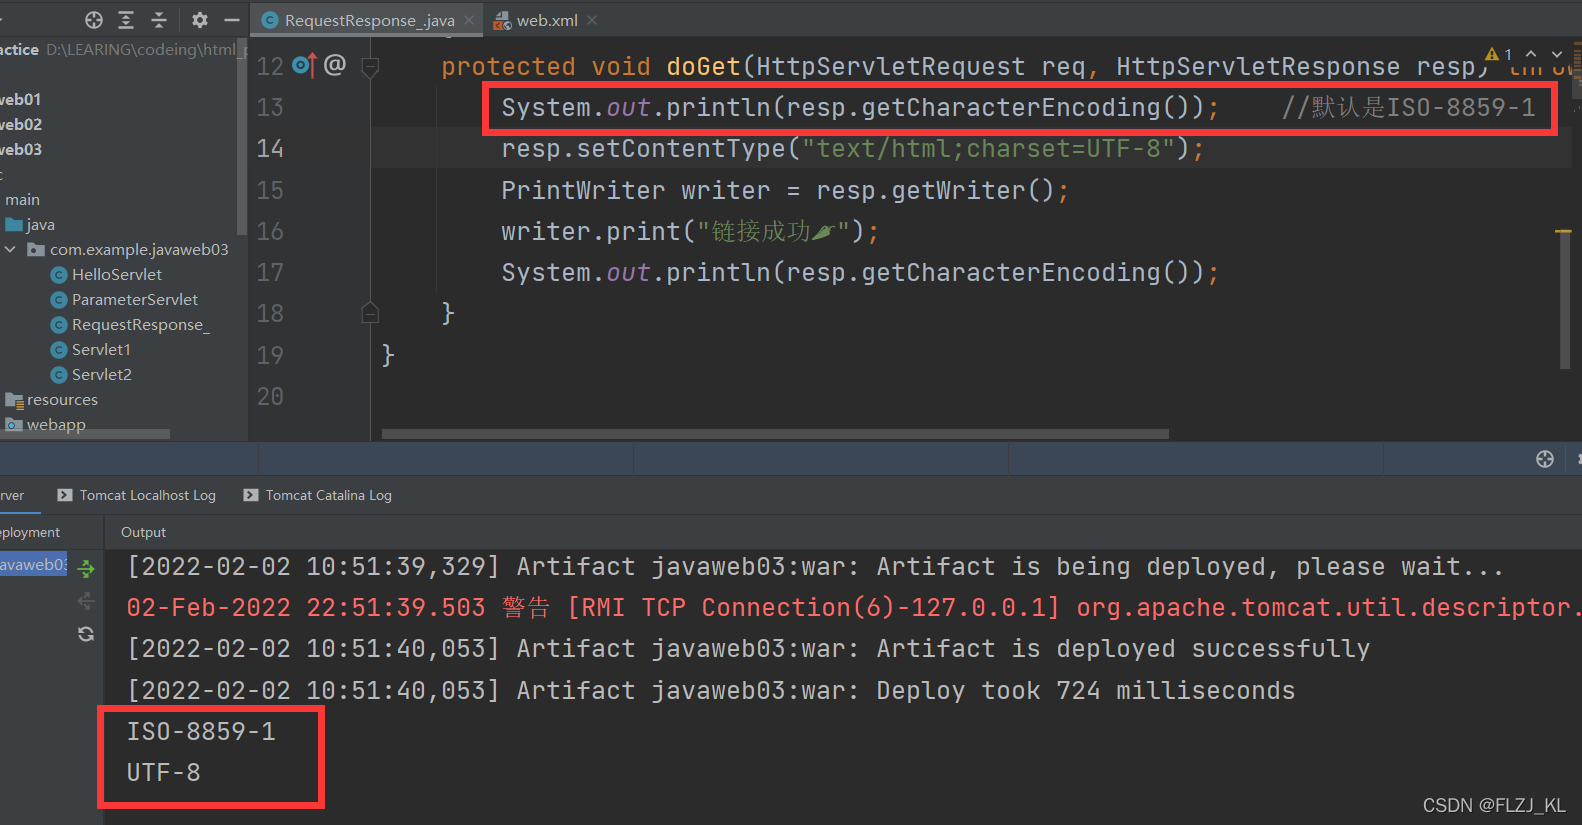The height and width of the screenshot is (825, 1582).
Task: Click the locate-in-project crosshair icon
Action: pos(94,20)
